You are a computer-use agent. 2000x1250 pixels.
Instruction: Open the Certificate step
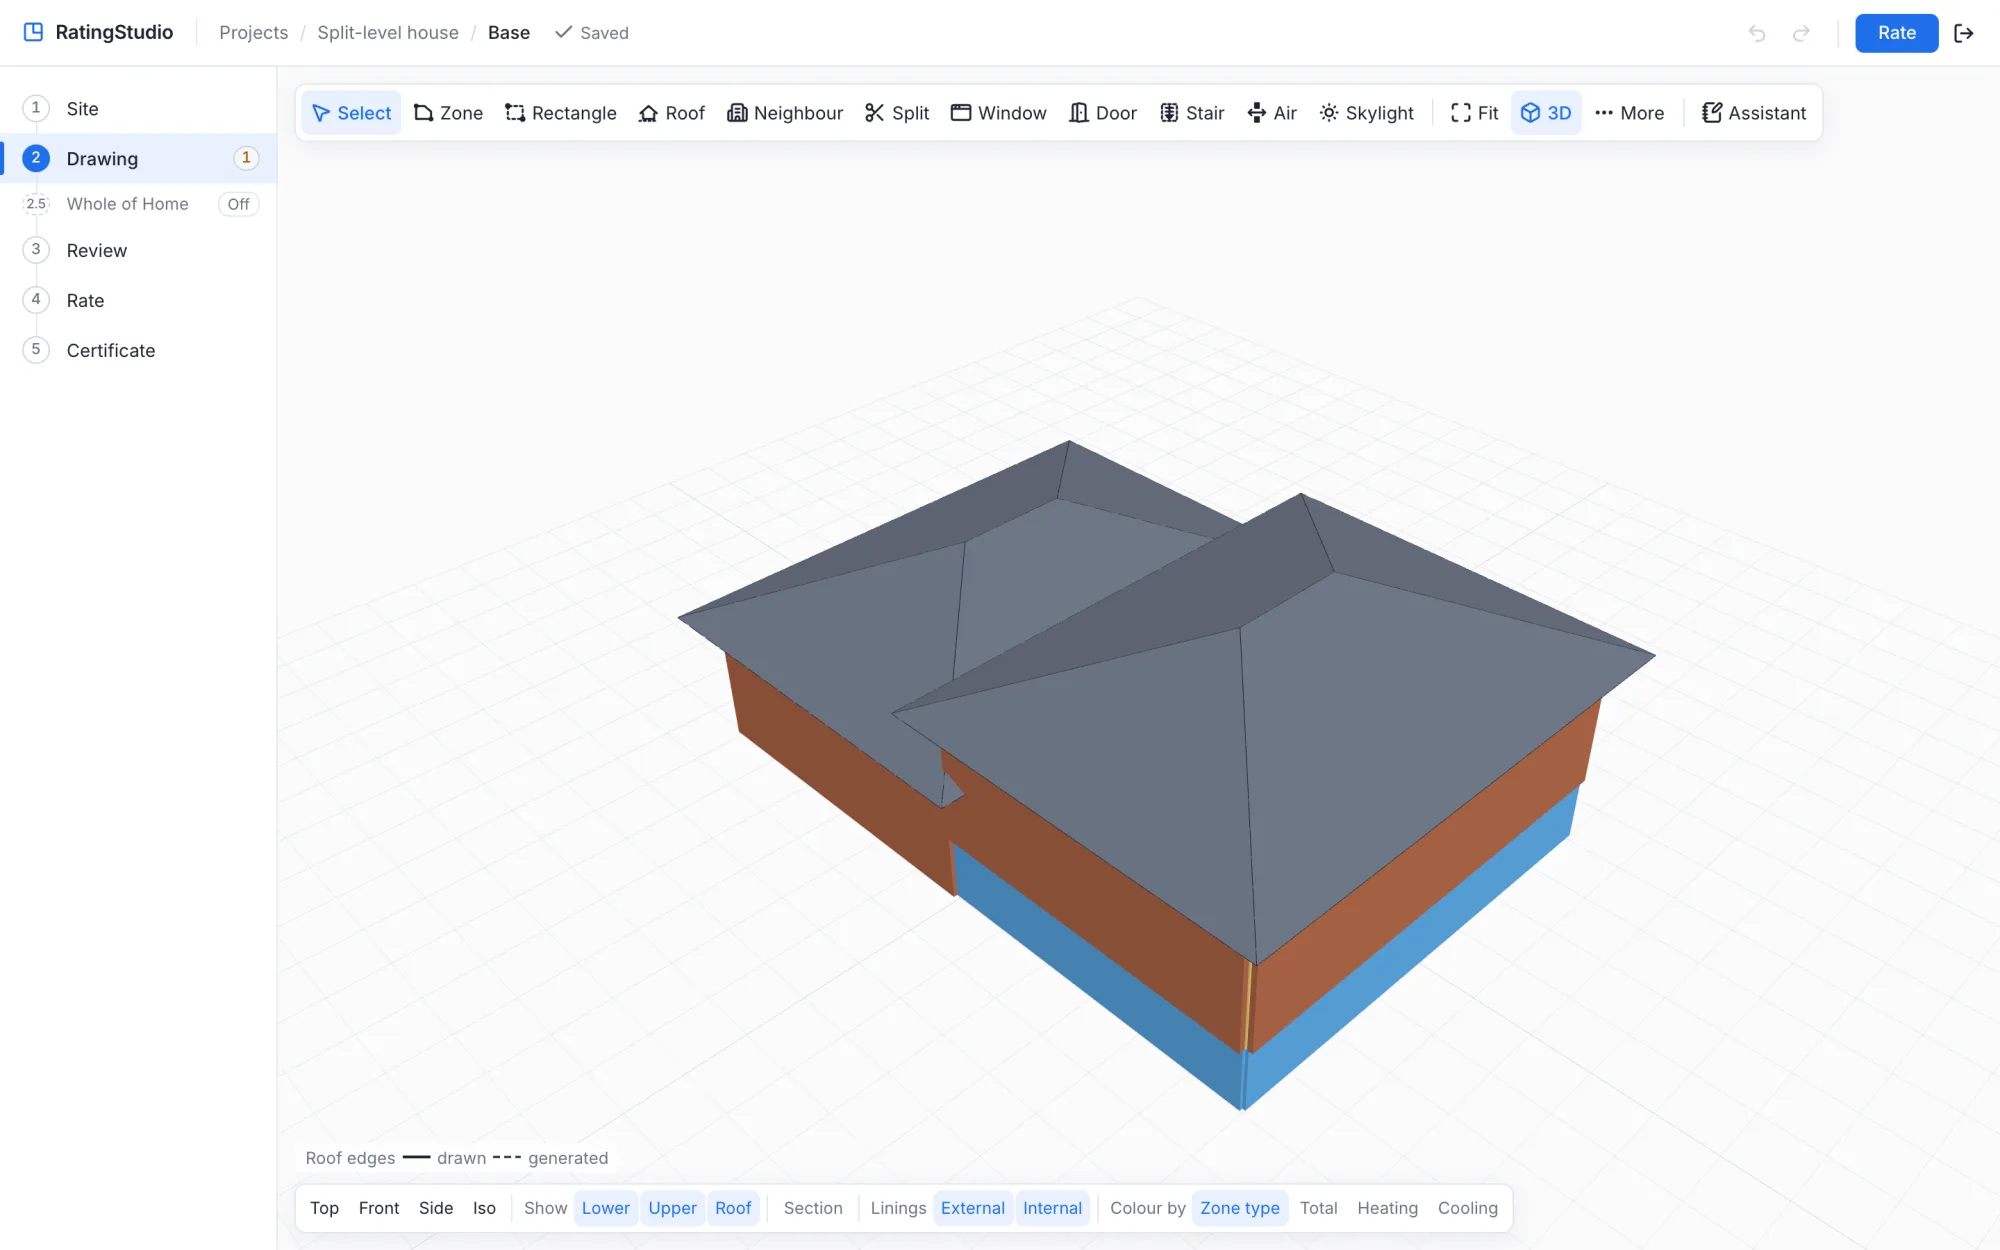coord(138,350)
